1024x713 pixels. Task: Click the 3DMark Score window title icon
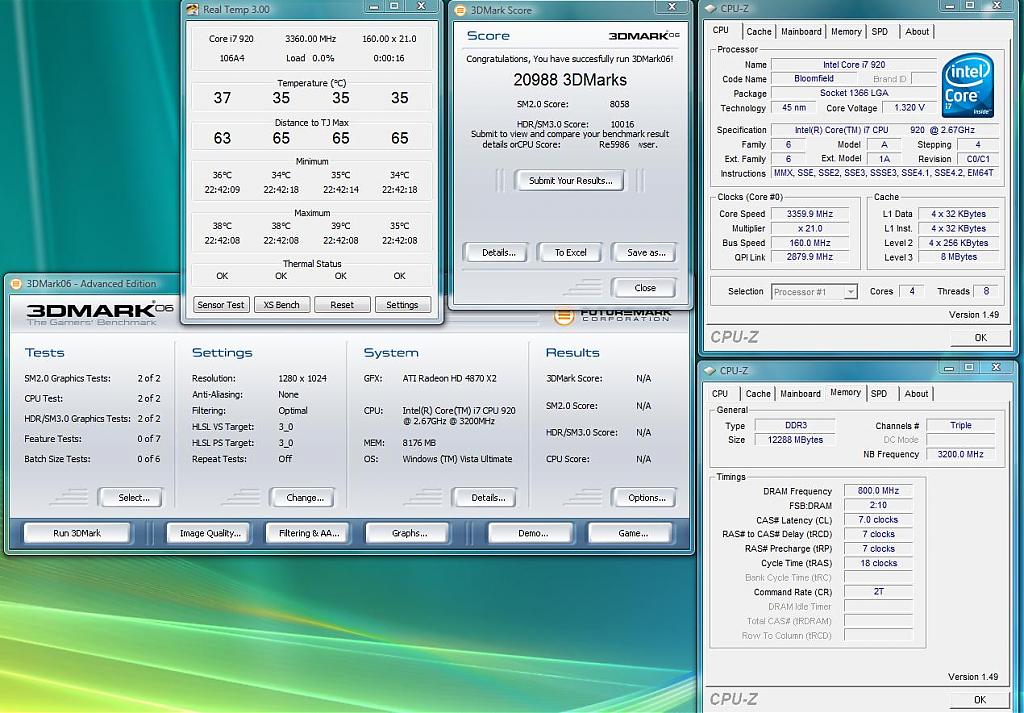pyautogui.click(x=460, y=10)
